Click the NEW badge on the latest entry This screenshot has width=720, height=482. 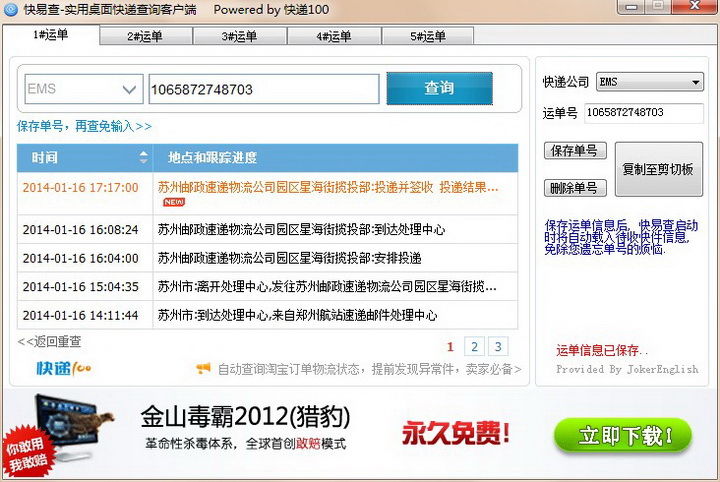(x=174, y=202)
